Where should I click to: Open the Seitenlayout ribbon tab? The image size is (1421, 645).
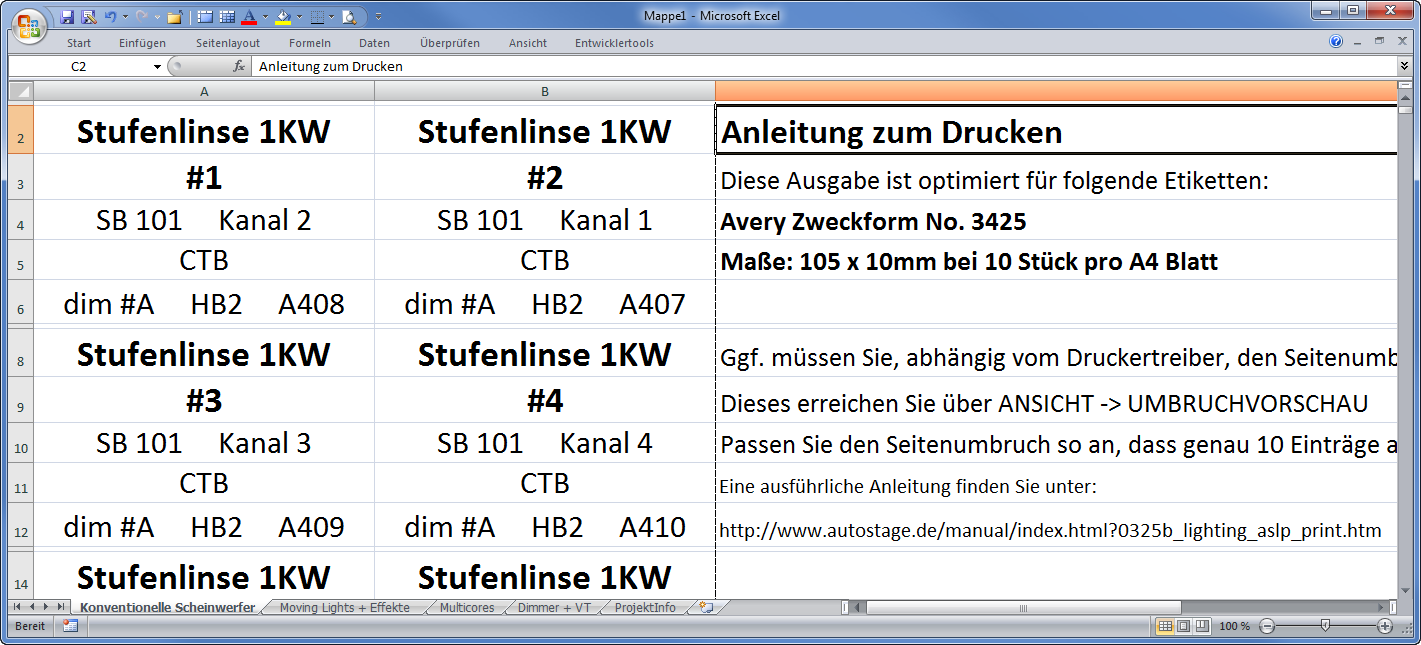click(x=228, y=43)
